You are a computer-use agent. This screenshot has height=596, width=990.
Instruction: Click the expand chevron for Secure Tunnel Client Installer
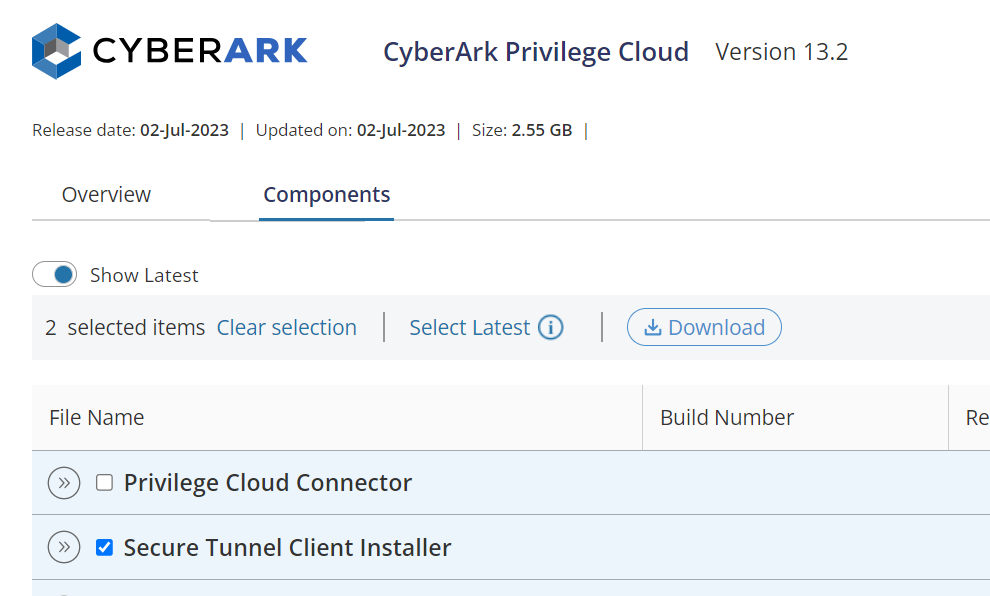coord(64,547)
